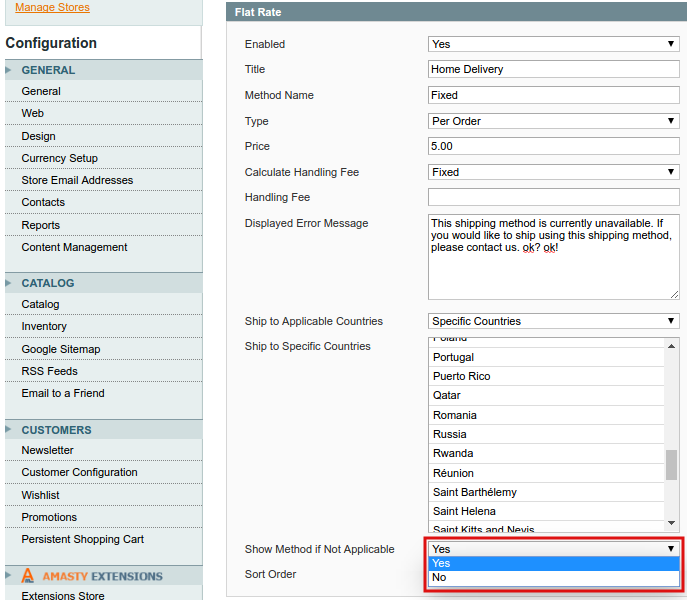The image size is (687, 600).
Task: Collapse the GENERAL section arrow
Action: 9,70
